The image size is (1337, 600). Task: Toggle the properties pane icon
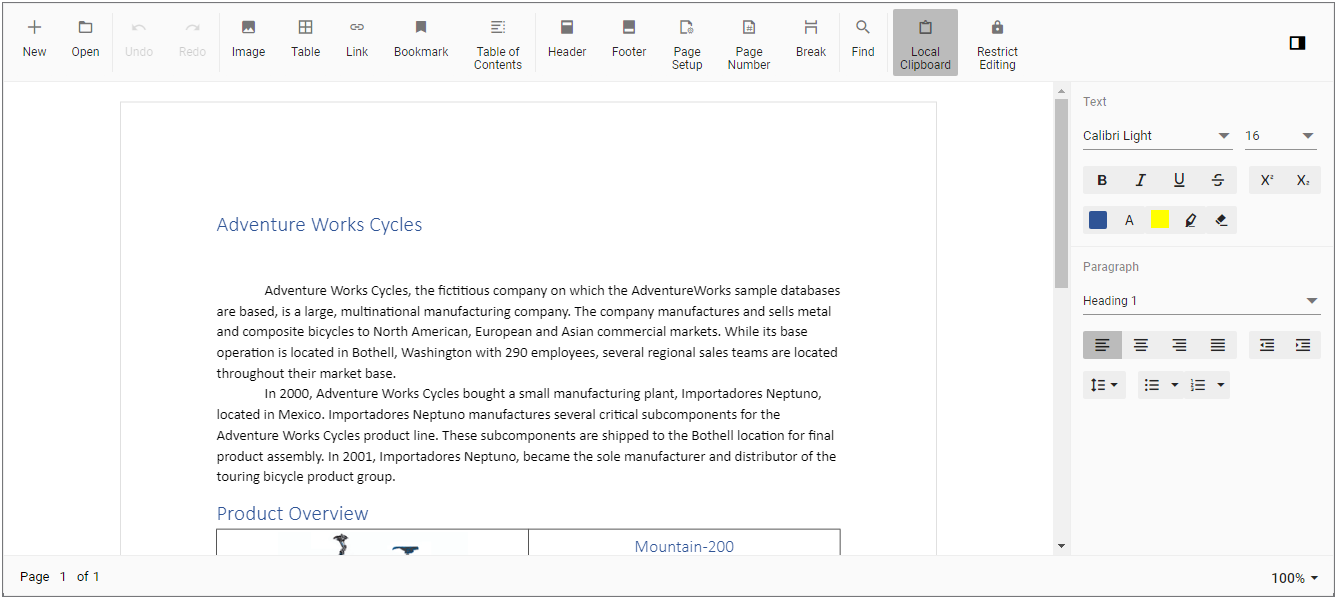[x=1297, y=43]
